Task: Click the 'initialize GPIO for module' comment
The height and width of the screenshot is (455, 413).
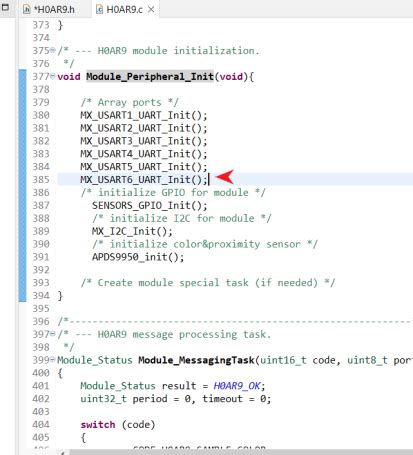Action: (x=173, y=193)
